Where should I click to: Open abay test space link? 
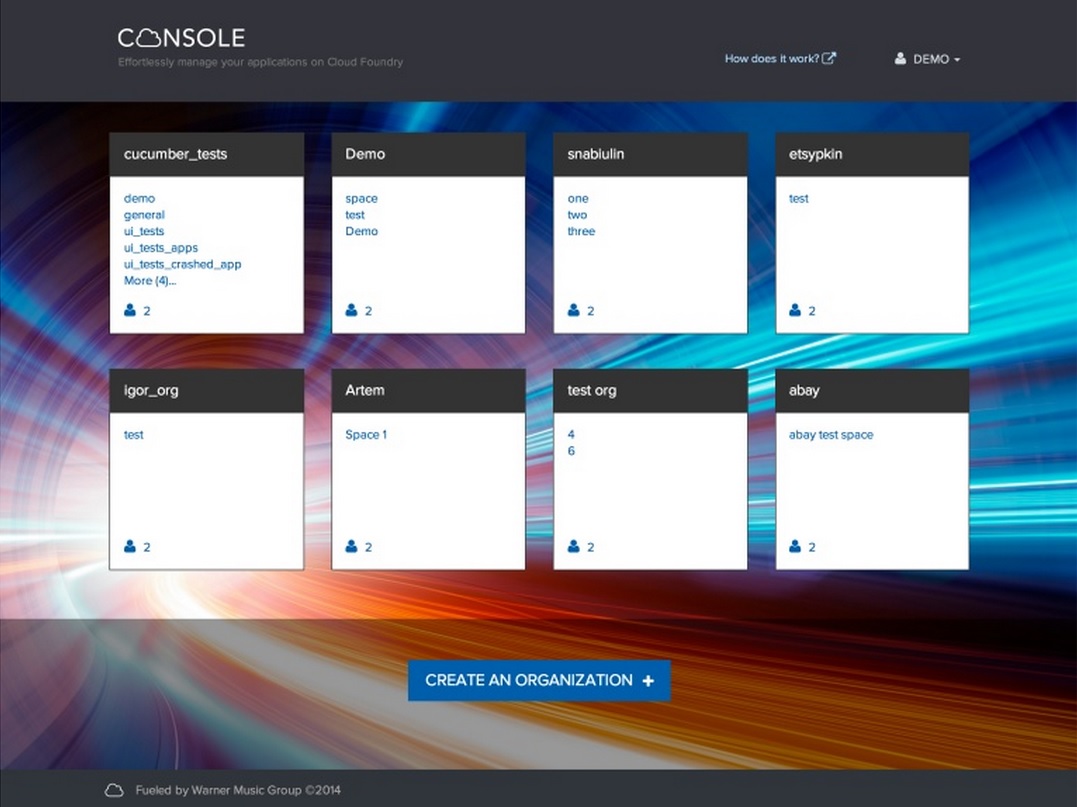831,435
